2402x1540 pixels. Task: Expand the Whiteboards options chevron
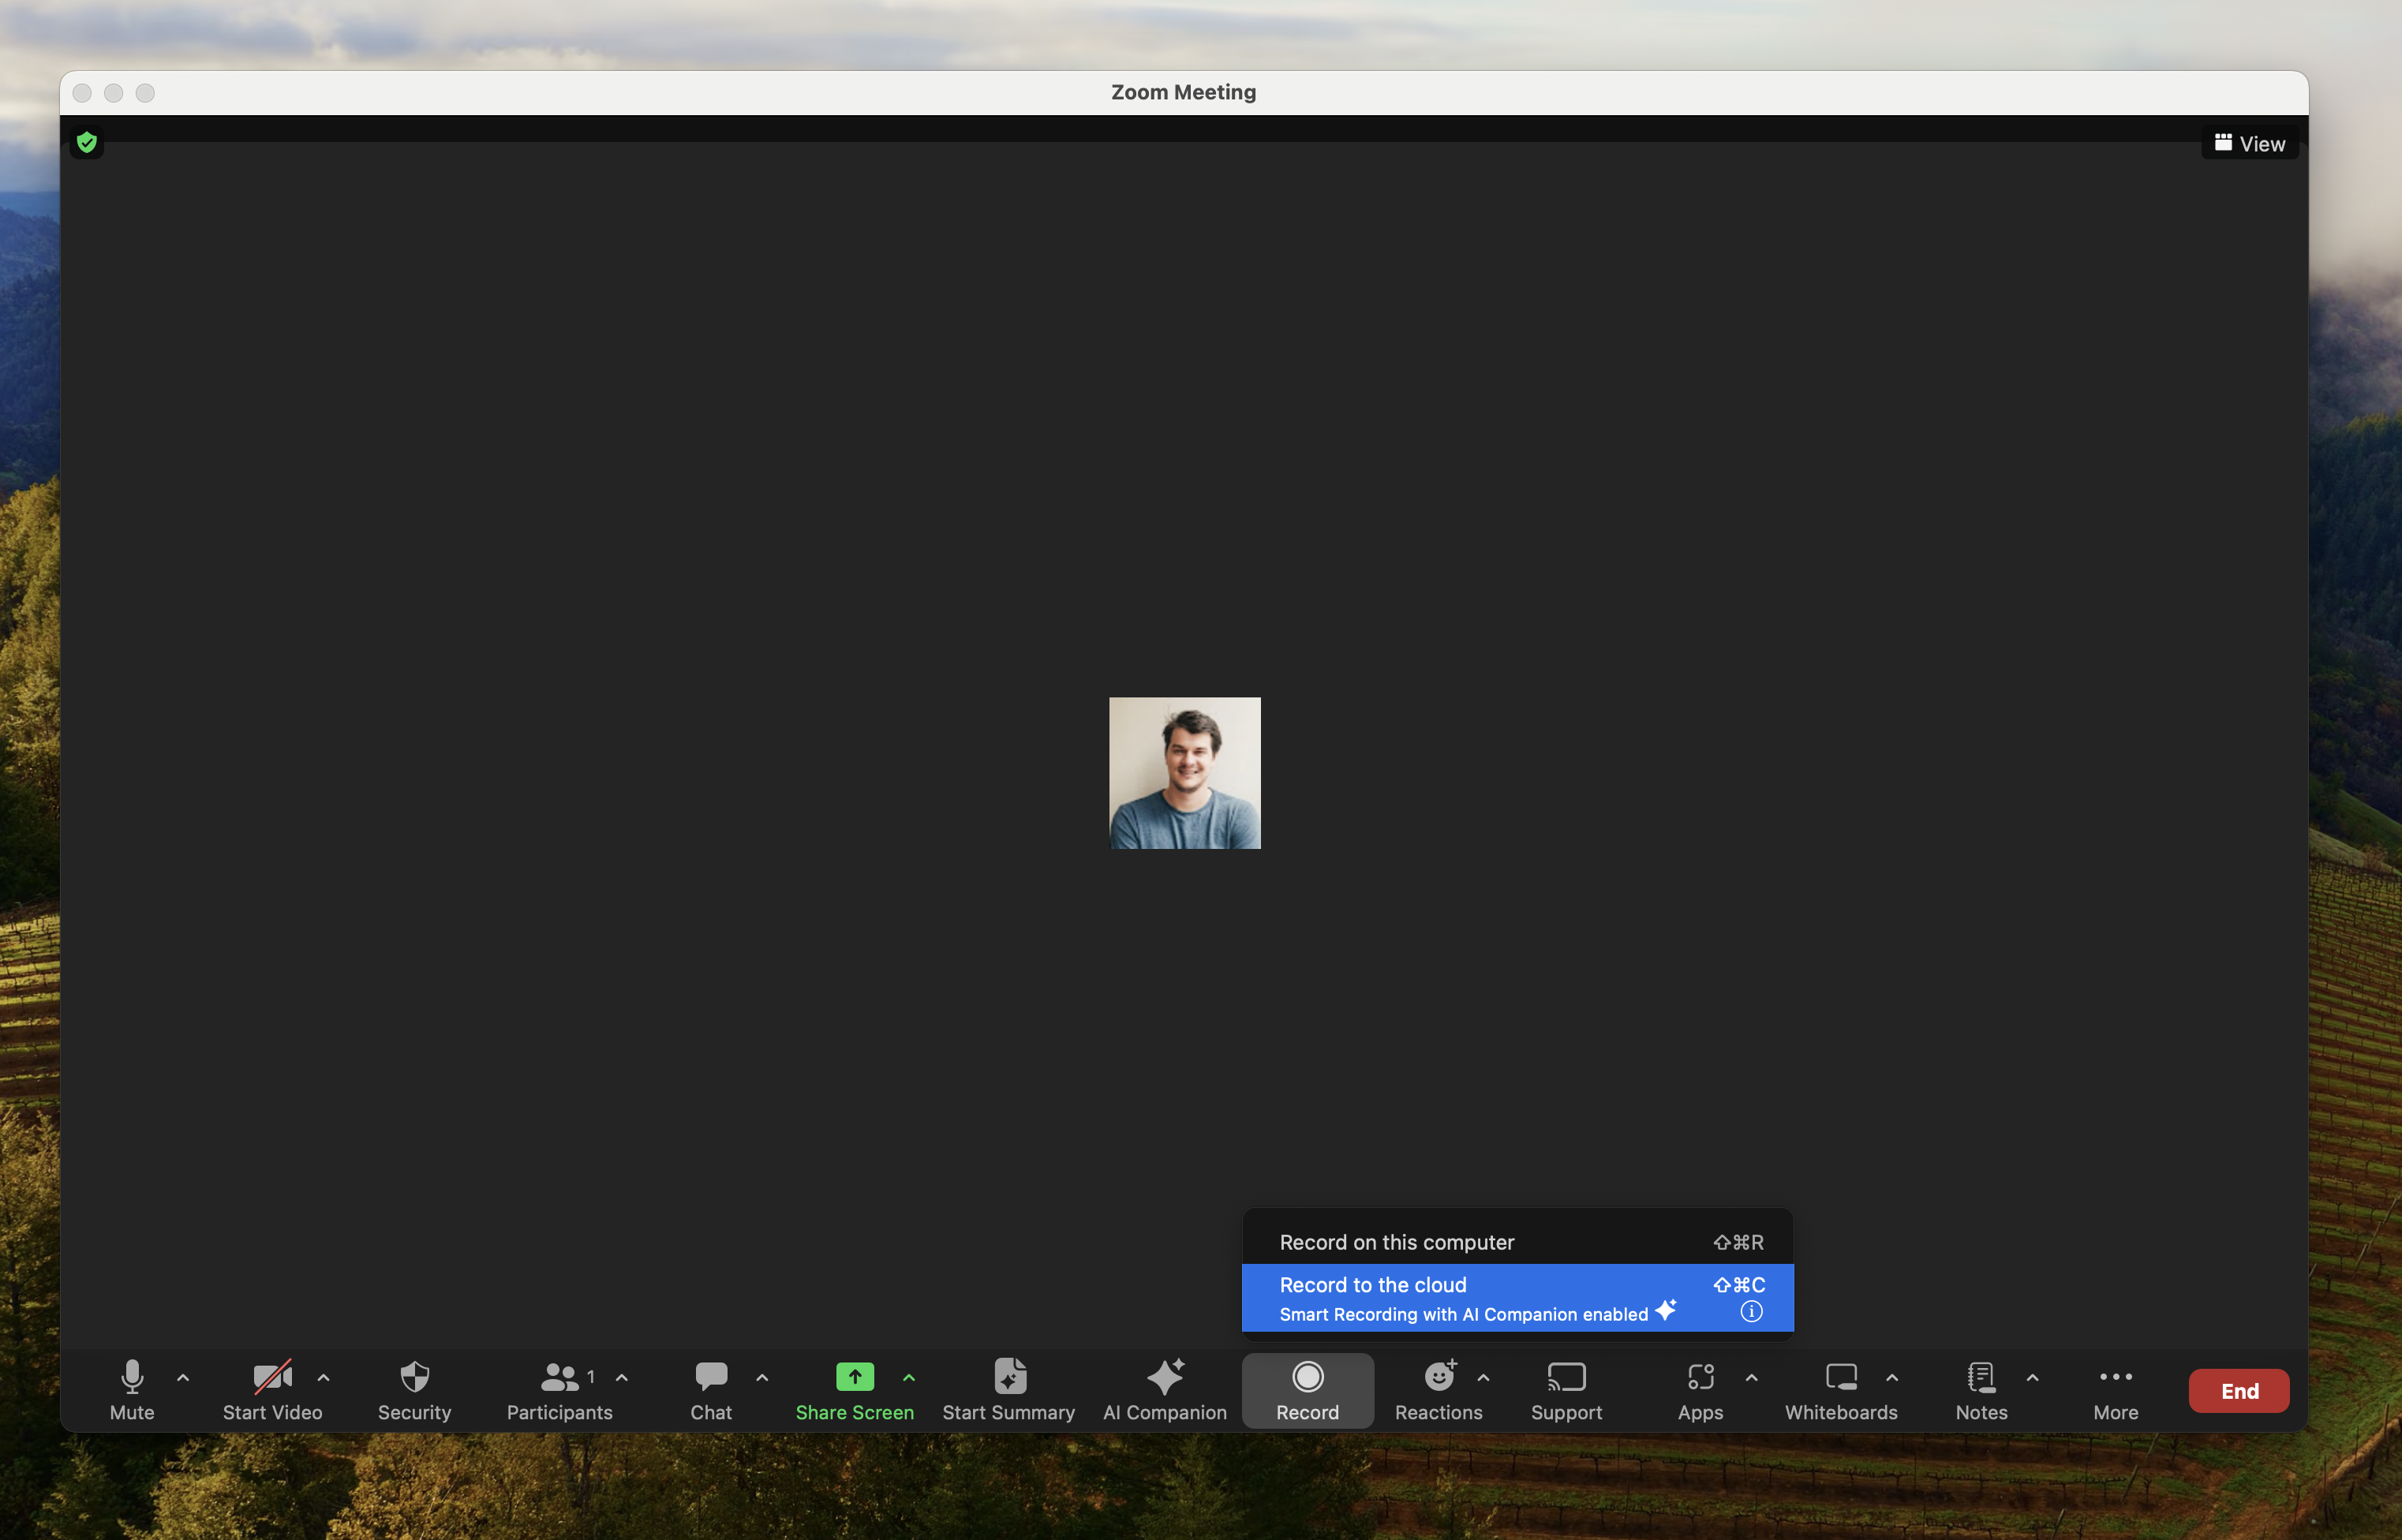(x=1892, y=1378)
